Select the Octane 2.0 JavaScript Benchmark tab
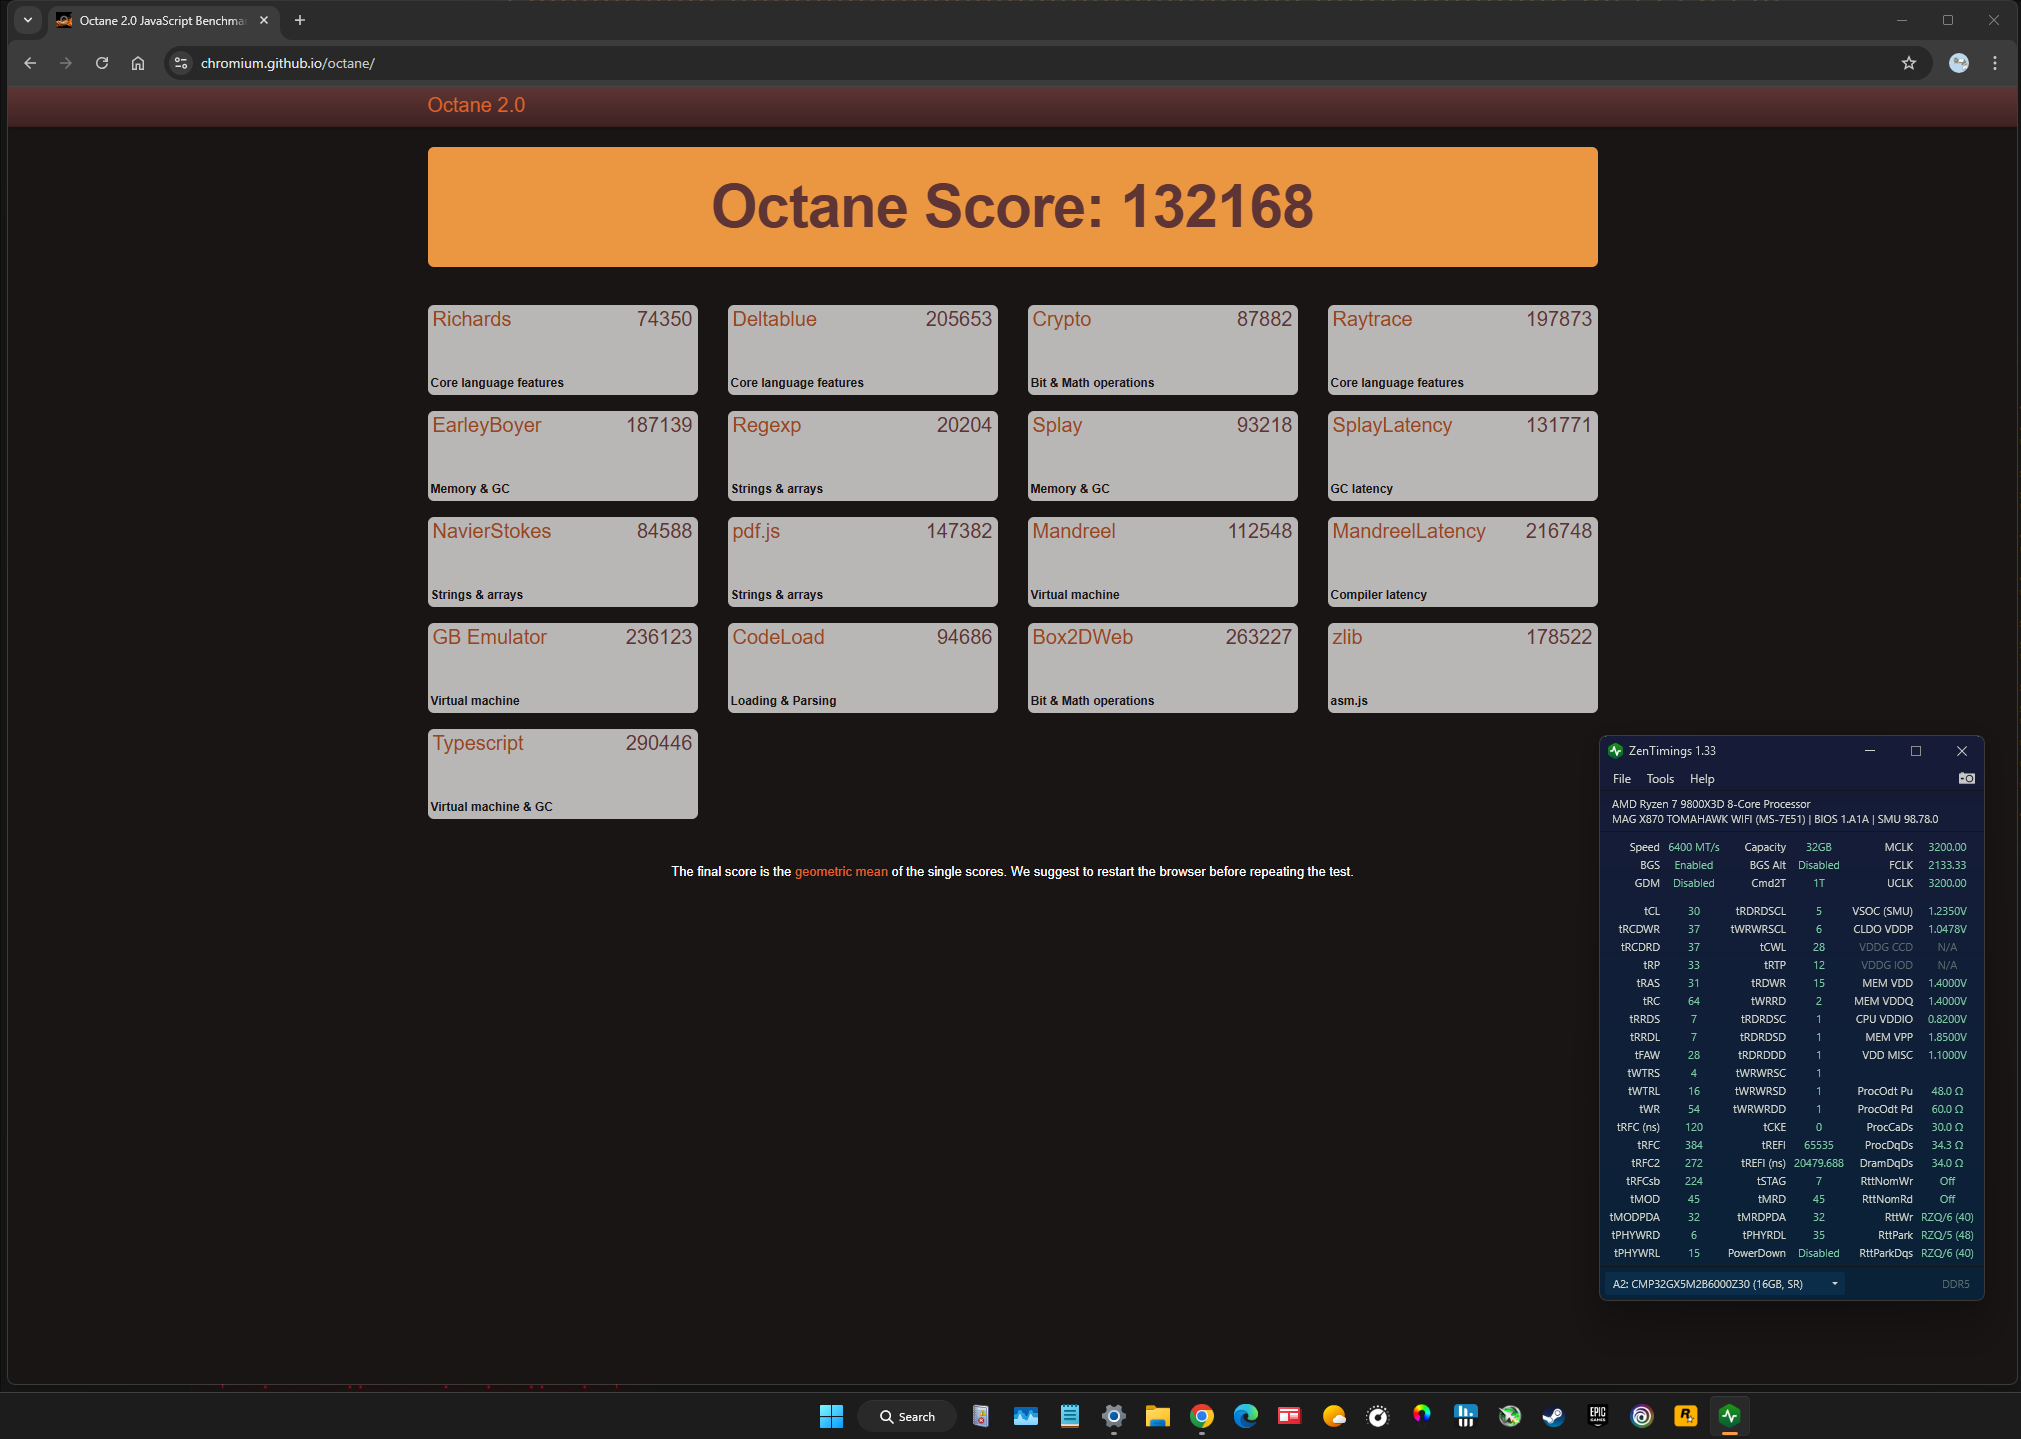The width and height of the screenshot is (2021, 1439). pos(164,20)
